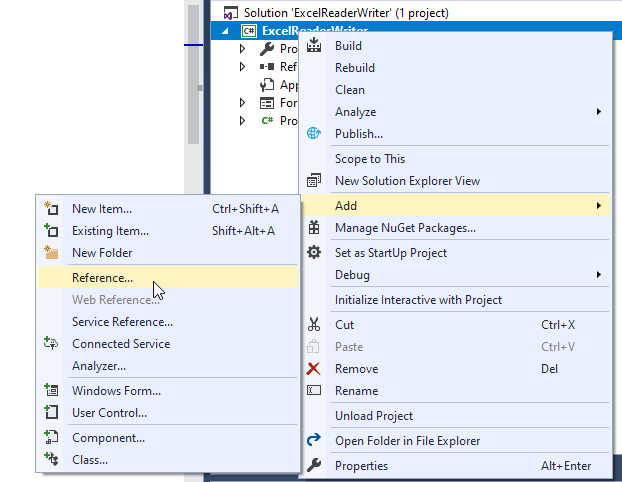This screenshot has height=482, width=622.
Task: Click the Class icon in Add submenu
Action: (x=51, y=459)
